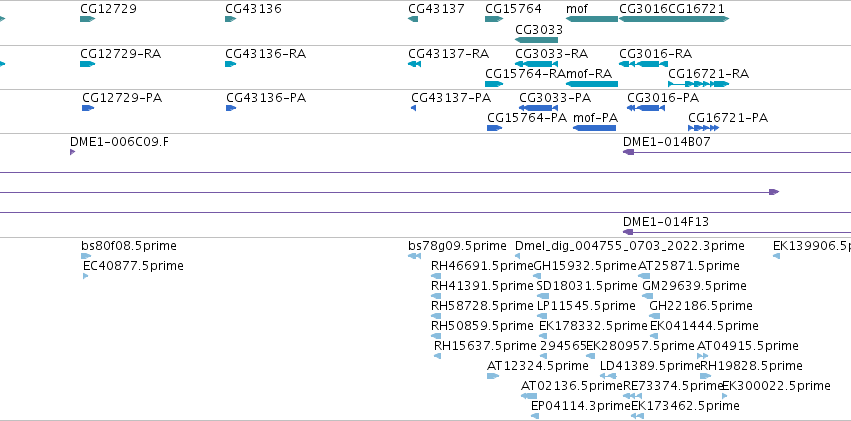The height and width of the screenshot is (421, 851).
Task: Click the DME1-006C09.F feature
Action: pyautogui.click(x=73, y=152)
